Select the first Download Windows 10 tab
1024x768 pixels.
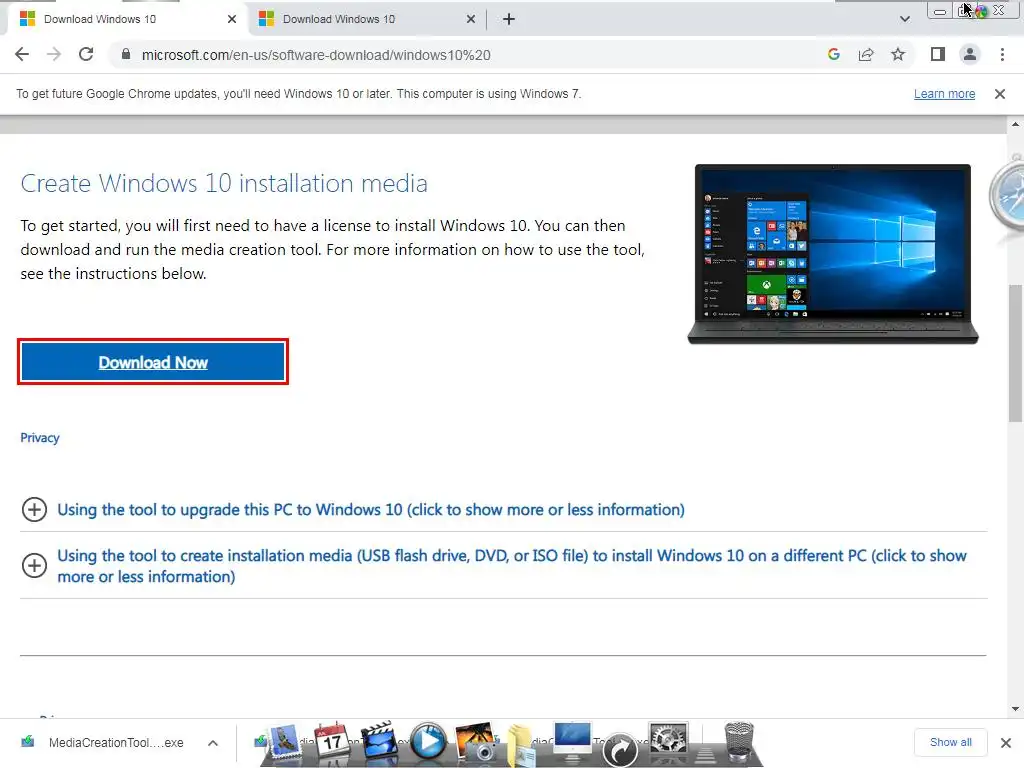point(127,19)
